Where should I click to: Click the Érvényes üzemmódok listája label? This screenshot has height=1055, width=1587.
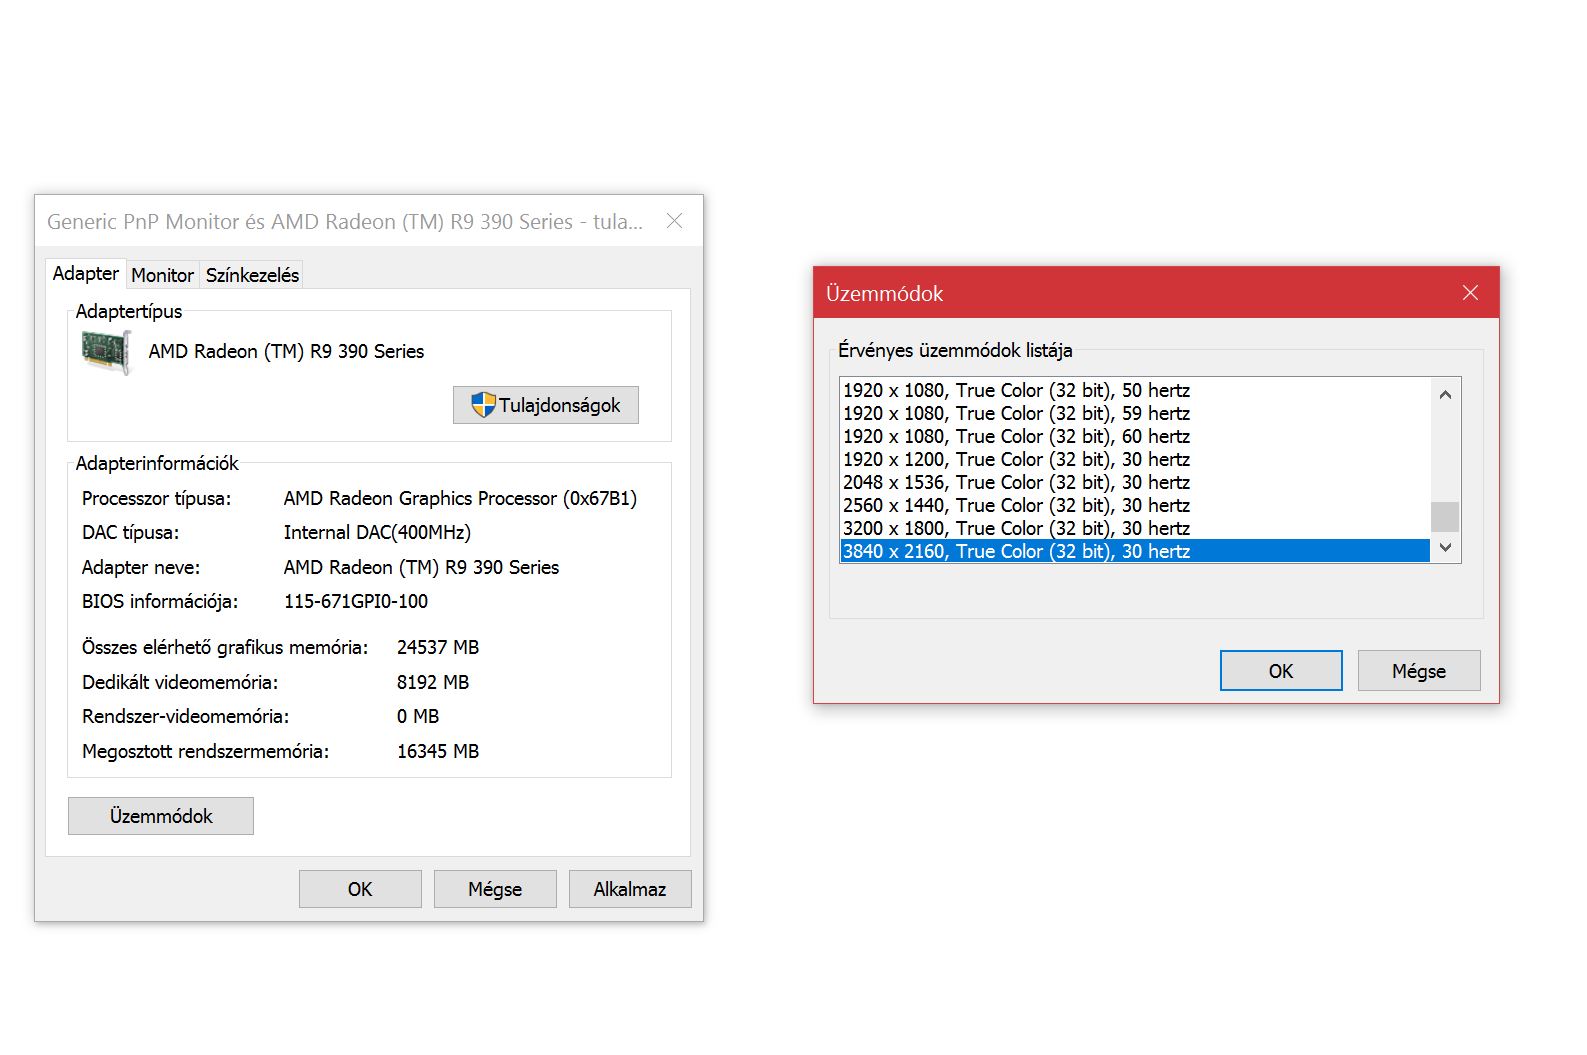pyautogui.click(x=955, y=350)
